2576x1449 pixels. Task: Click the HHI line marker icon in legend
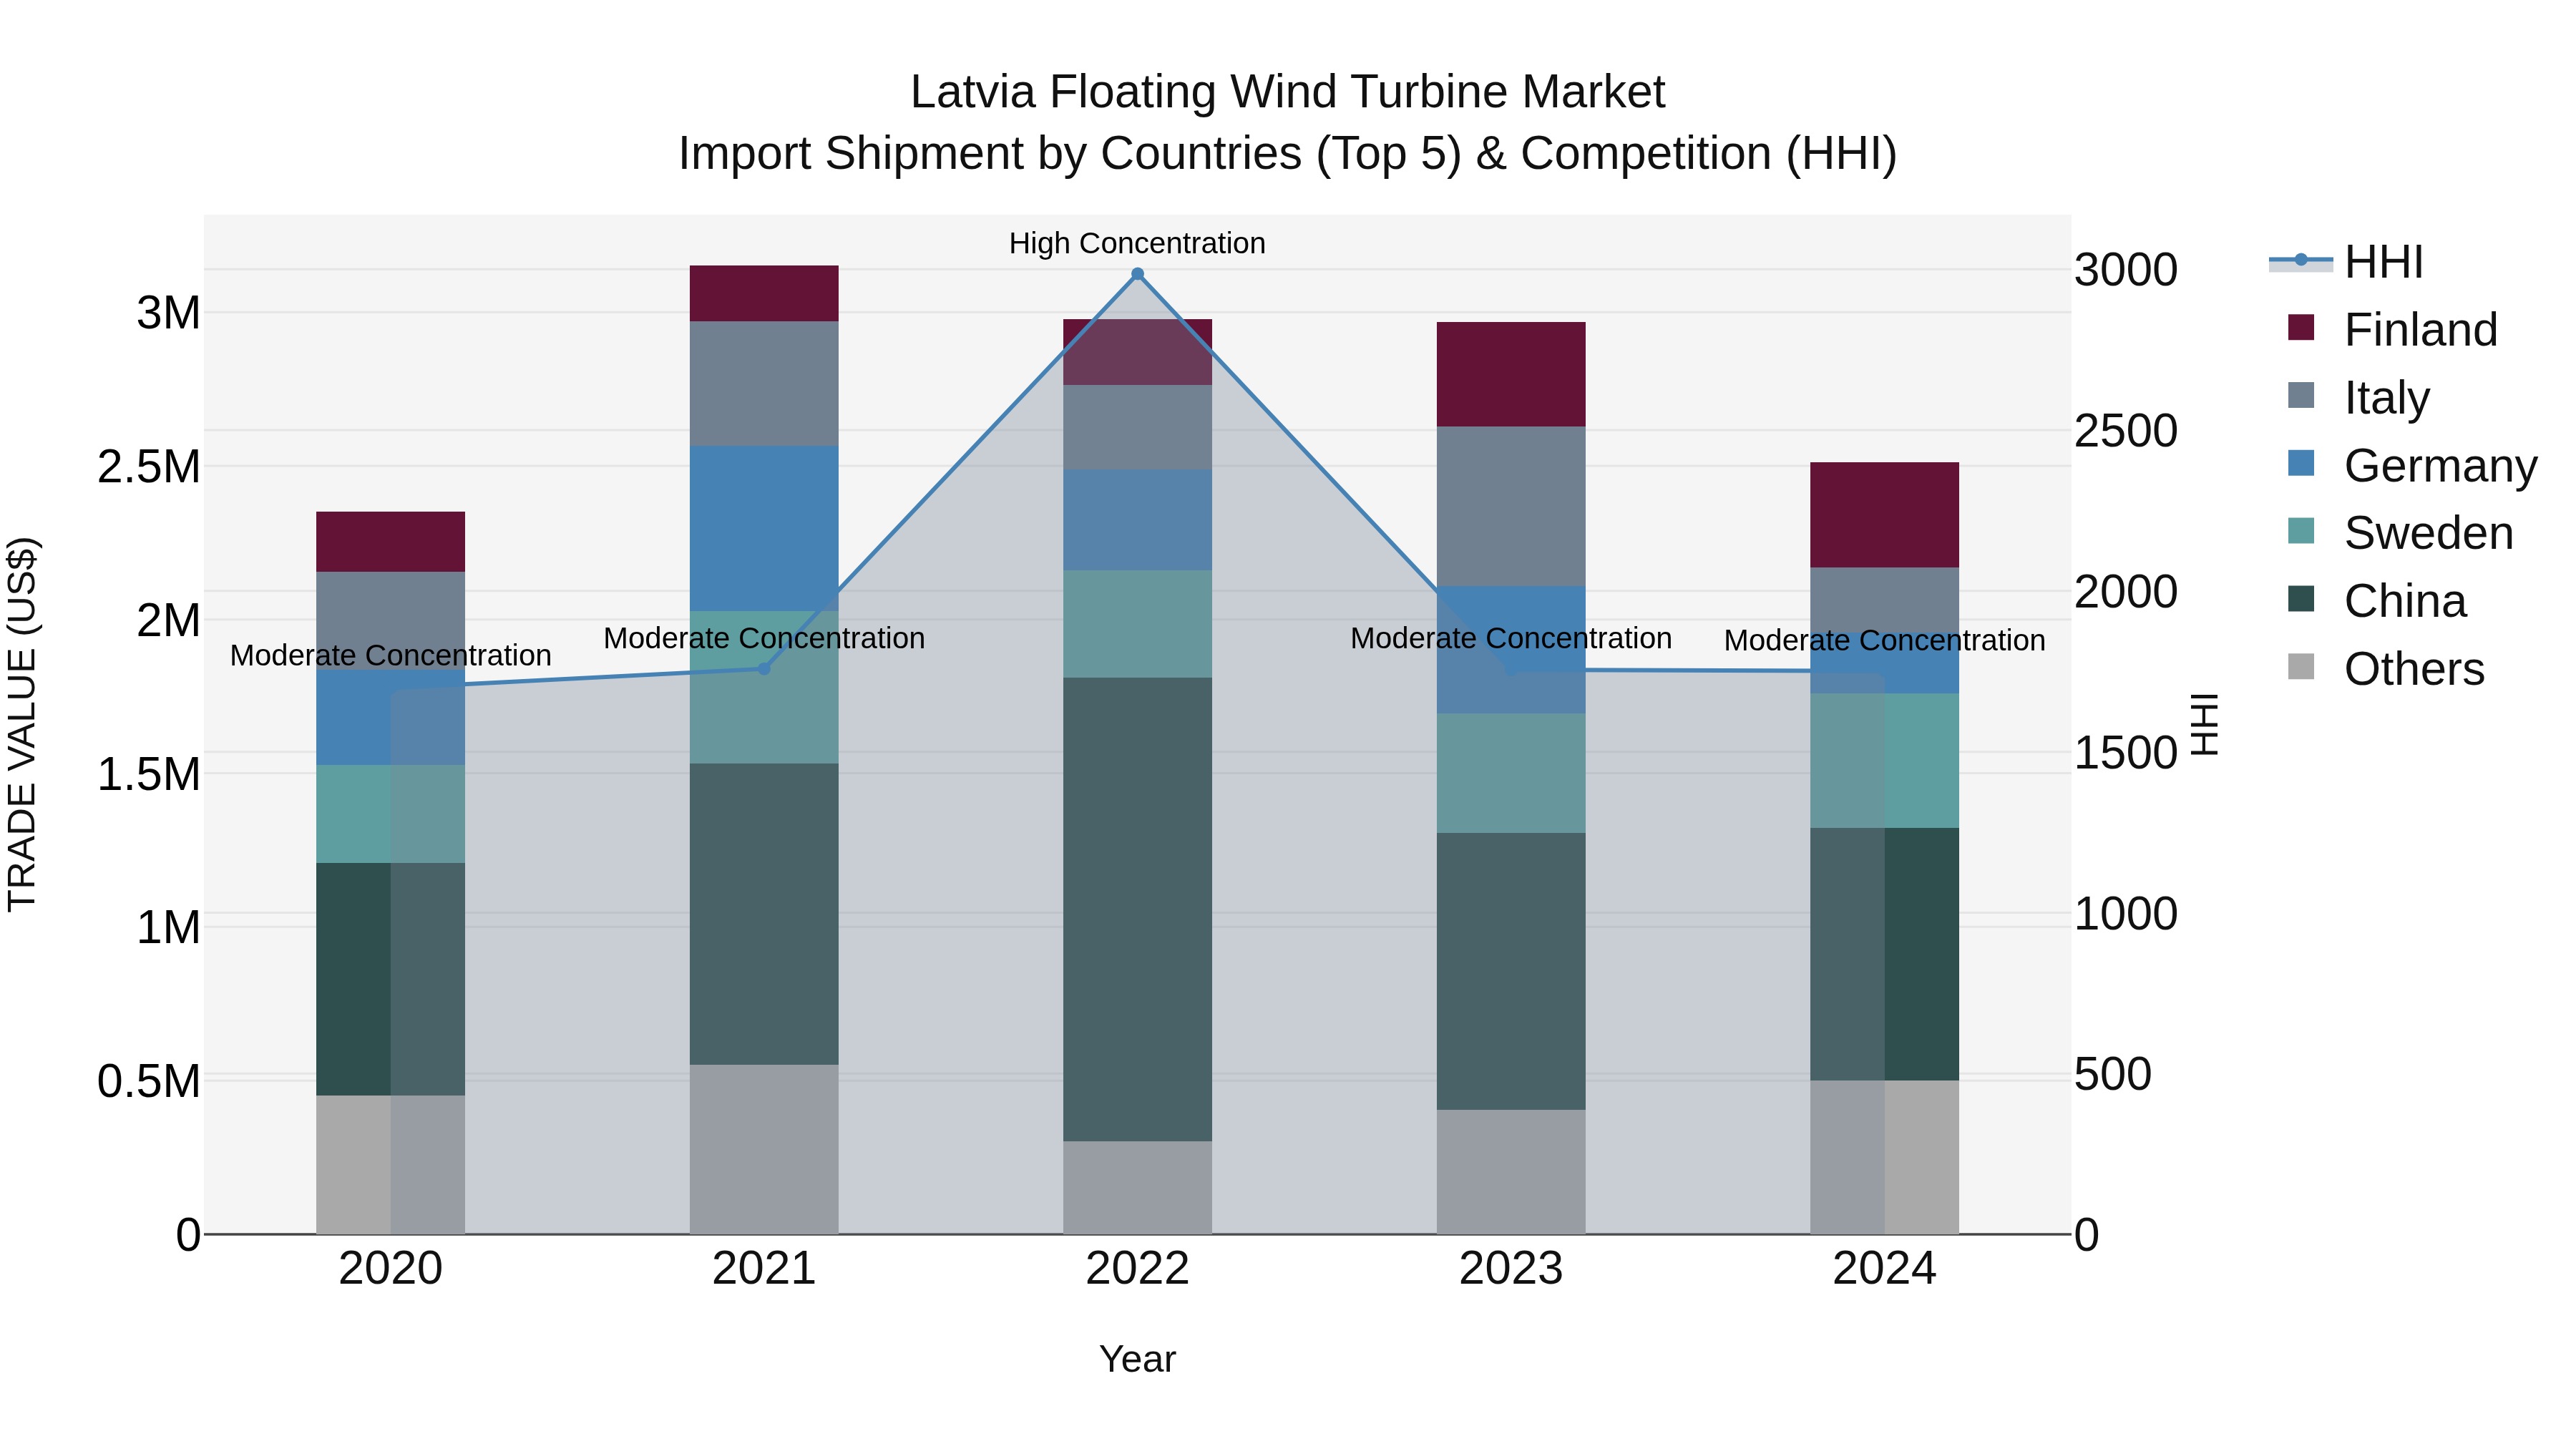(2301, 260)
